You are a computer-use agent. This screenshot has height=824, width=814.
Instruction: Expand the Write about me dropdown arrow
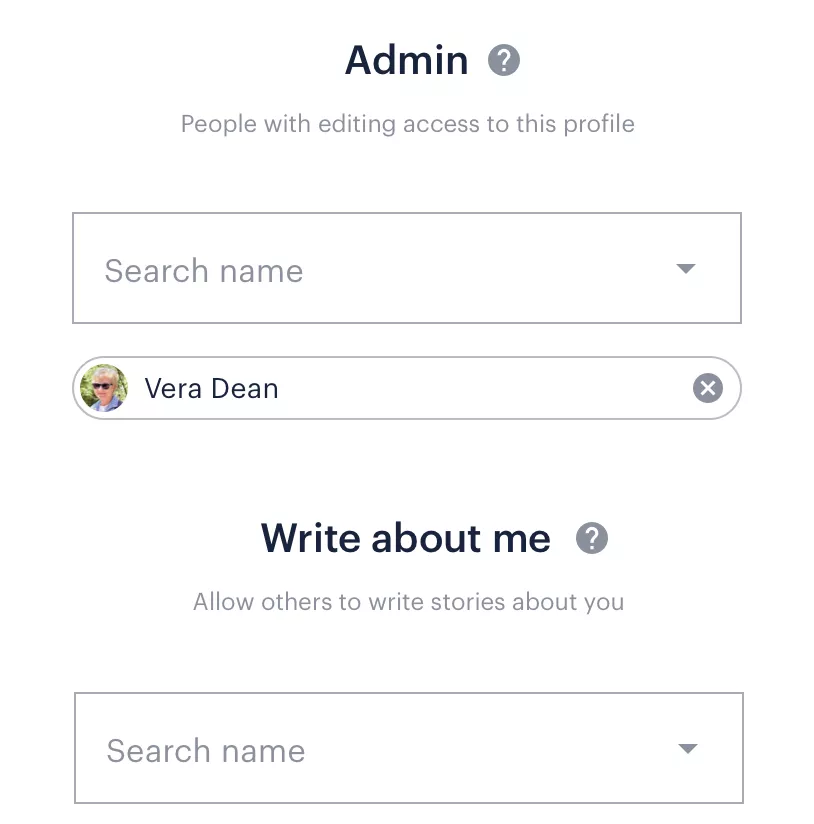[x=687, y=748]
